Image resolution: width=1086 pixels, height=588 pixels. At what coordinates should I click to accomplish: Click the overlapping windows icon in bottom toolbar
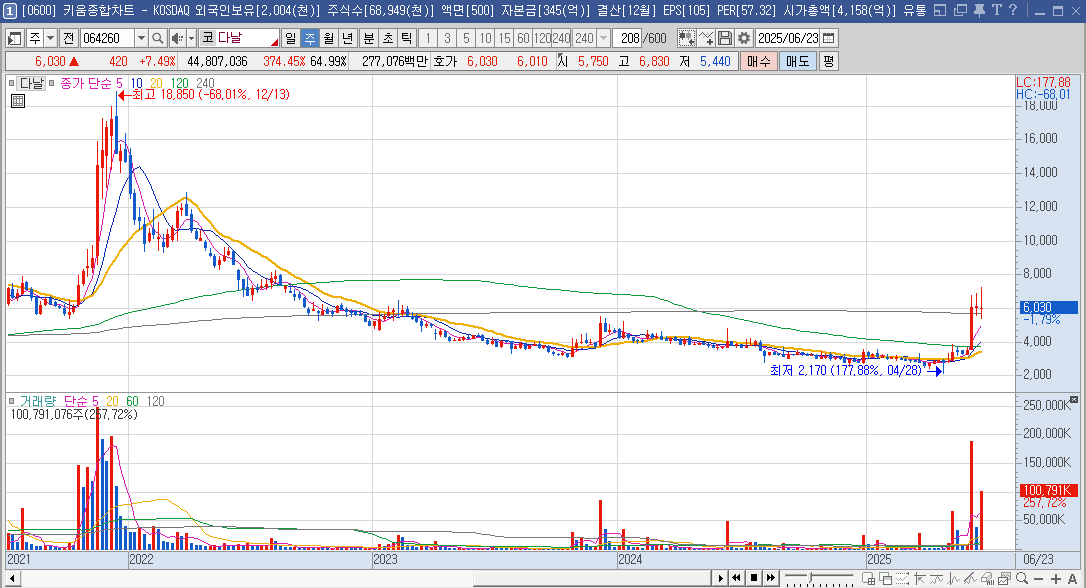885,578
